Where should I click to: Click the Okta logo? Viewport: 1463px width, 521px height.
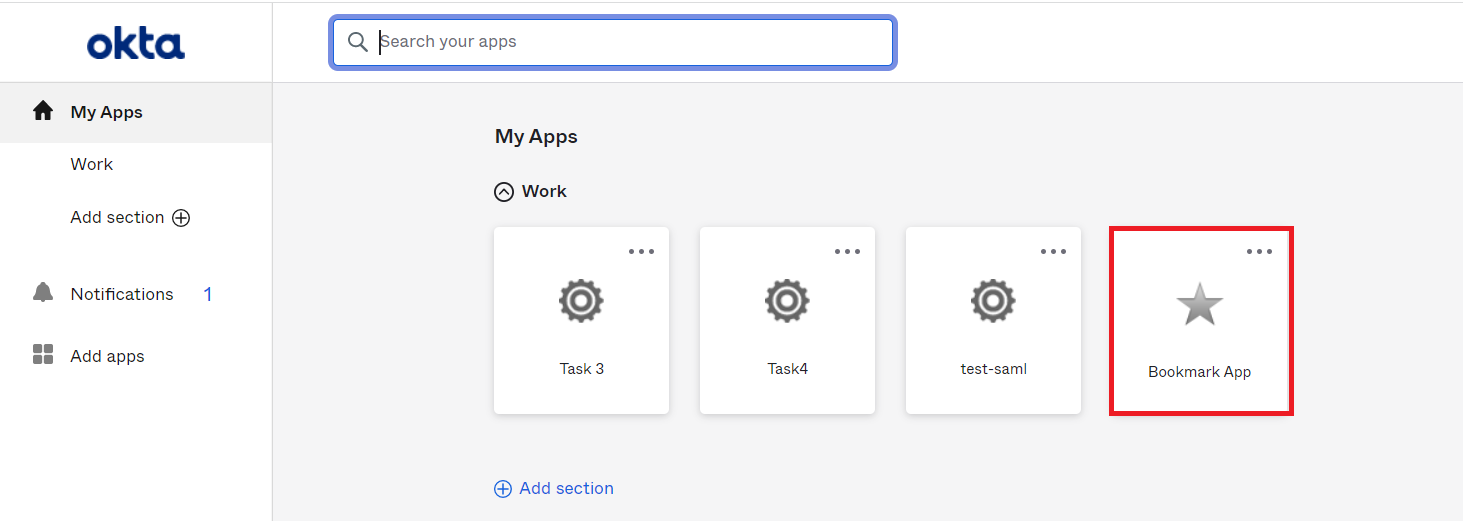(x=136, y=45)
